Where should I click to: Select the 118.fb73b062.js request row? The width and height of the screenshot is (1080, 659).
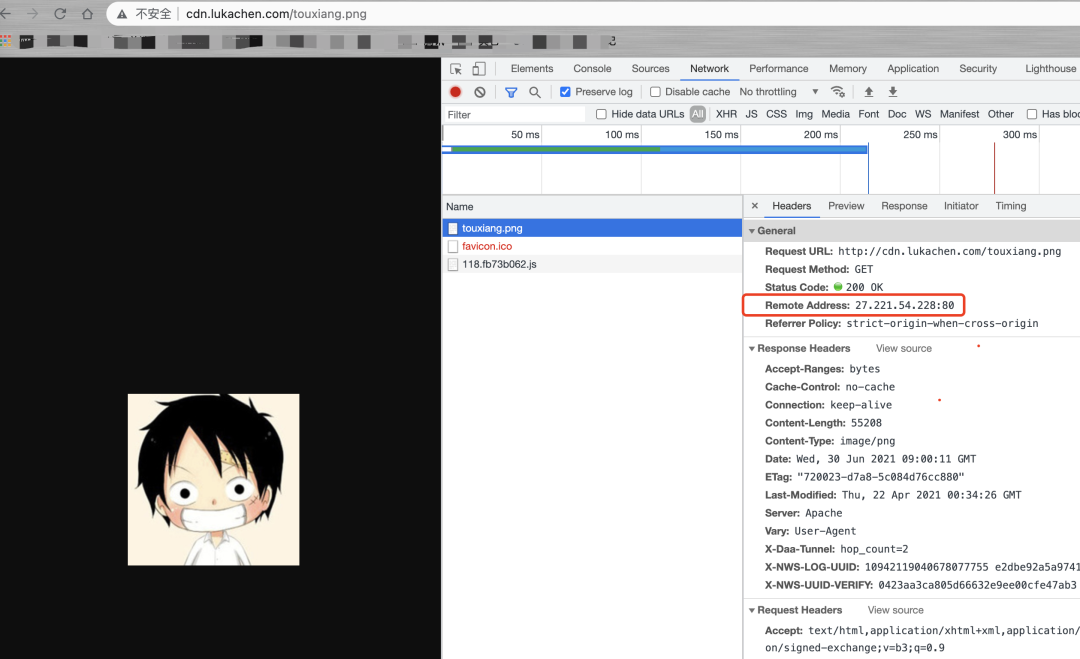[x=592, y=264]
